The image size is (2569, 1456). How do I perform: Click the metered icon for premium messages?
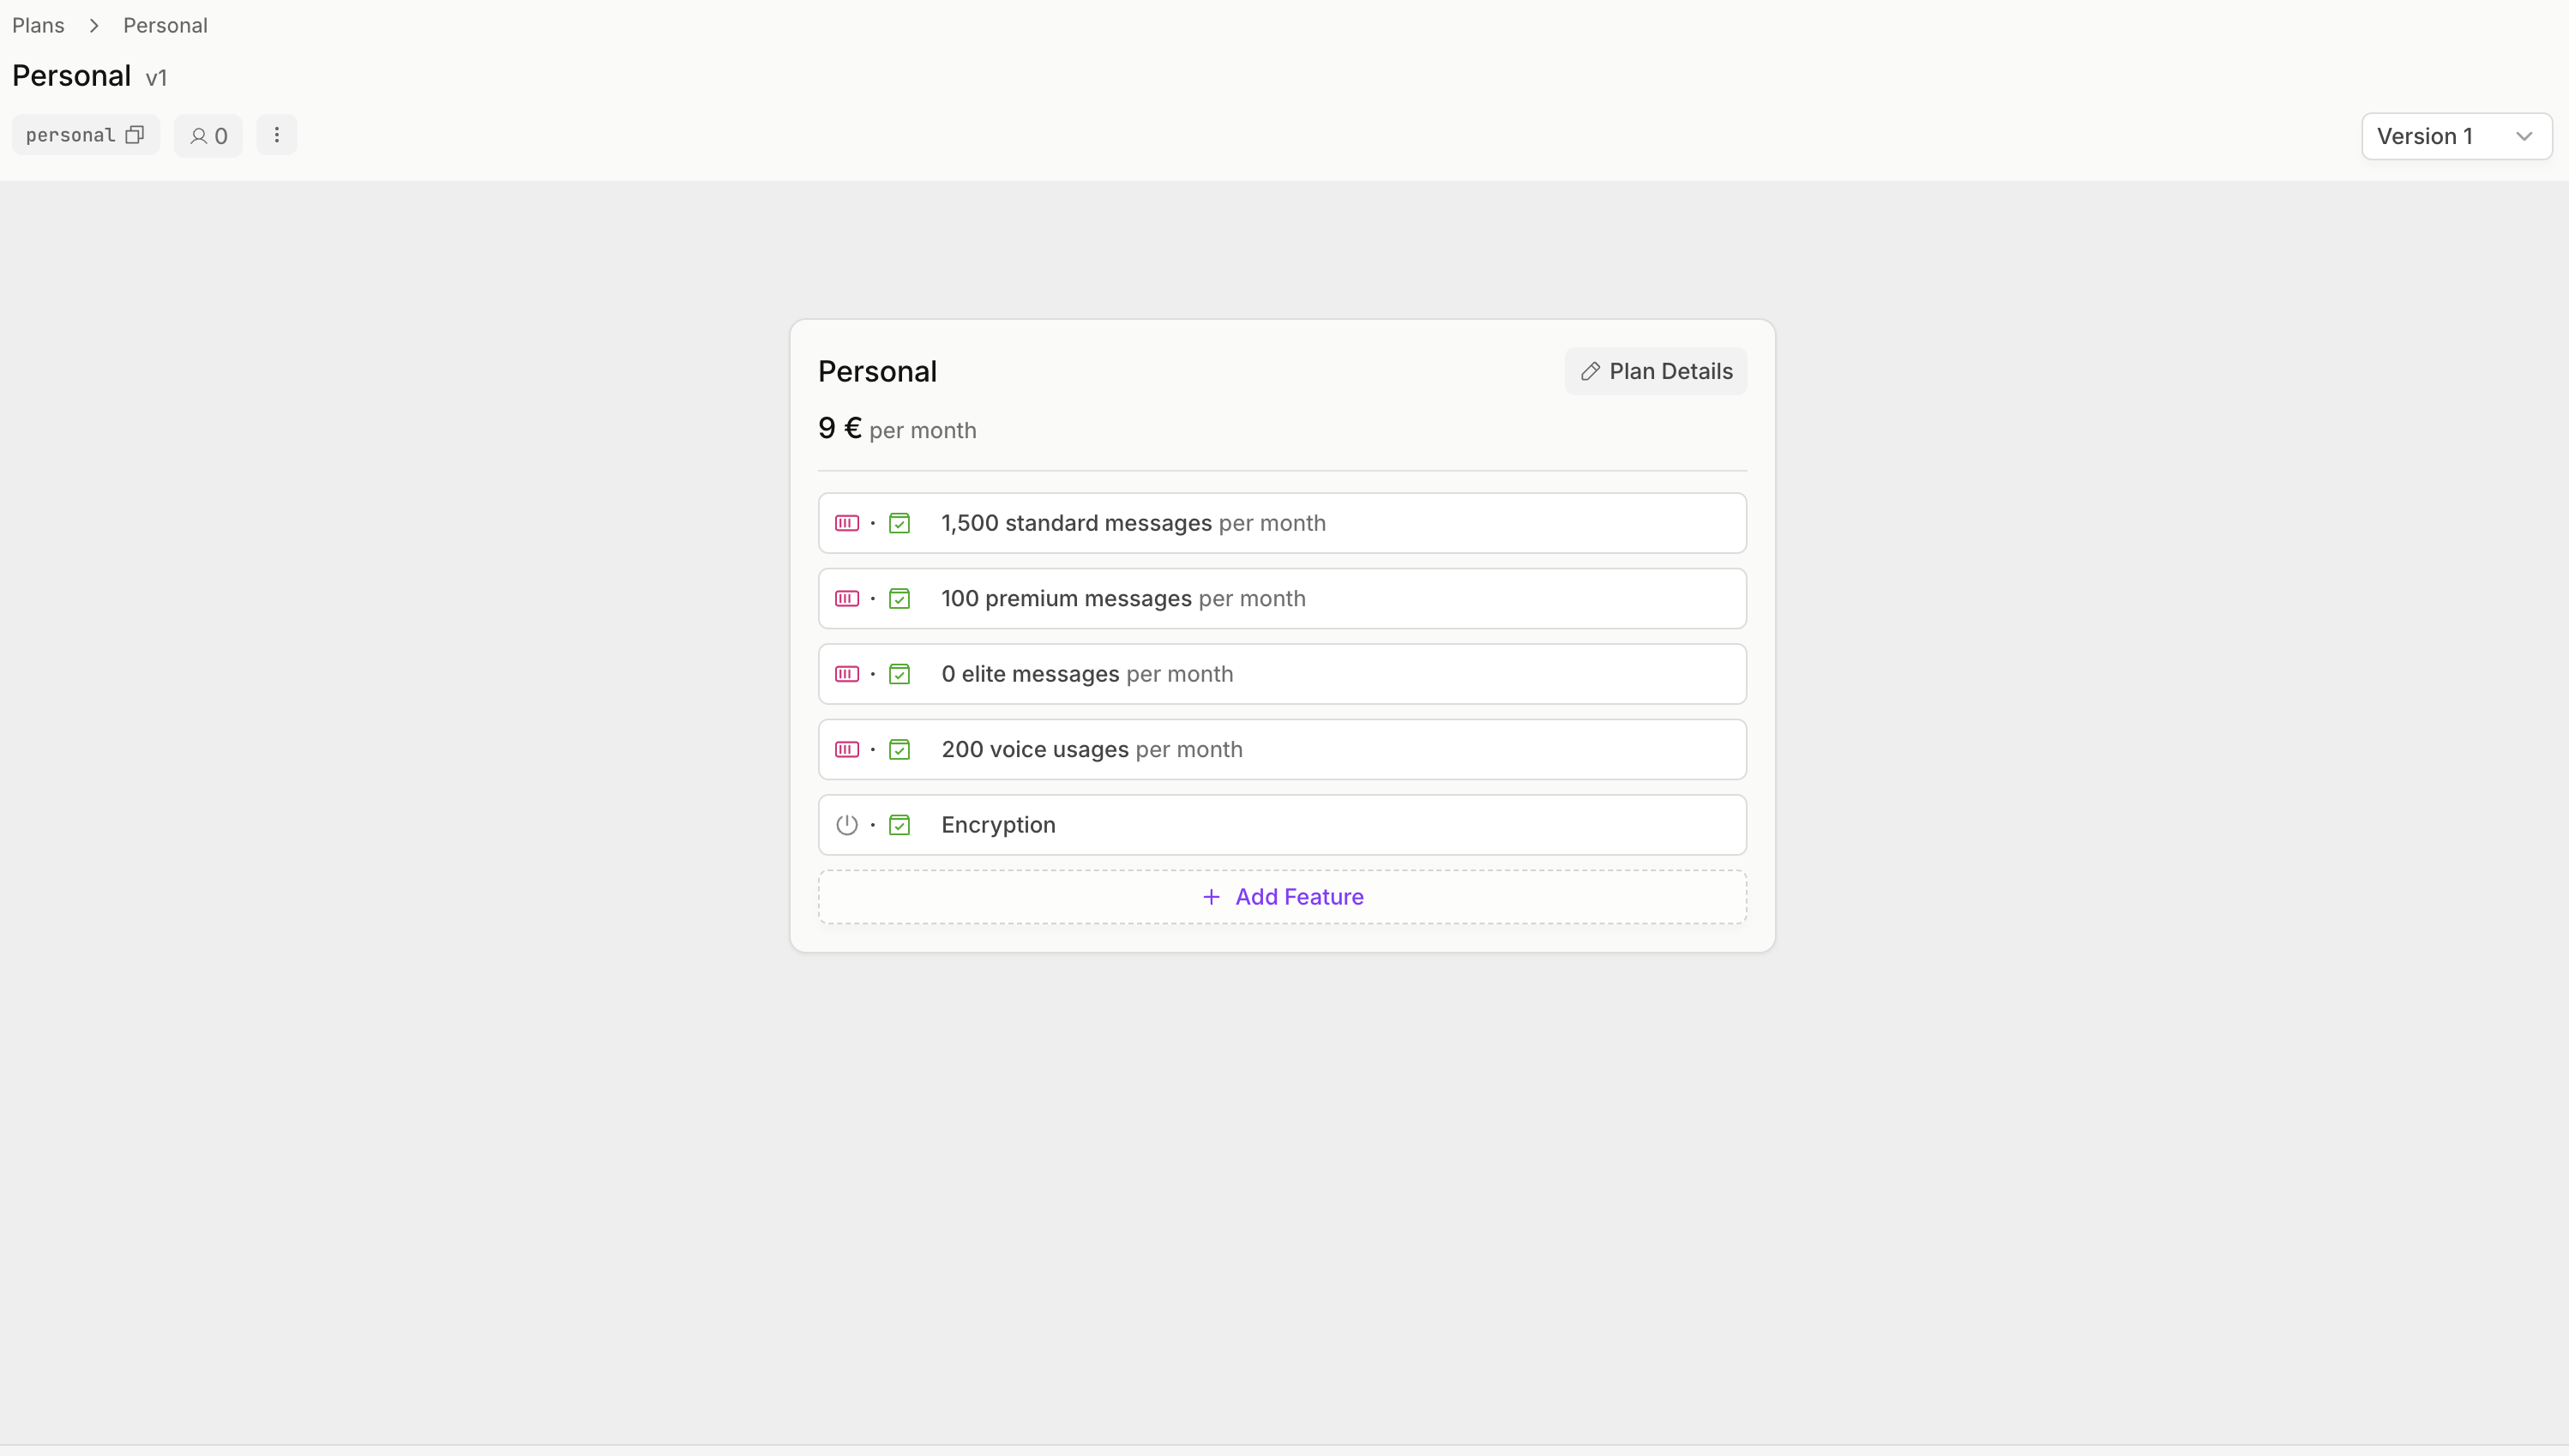[847, 599]
